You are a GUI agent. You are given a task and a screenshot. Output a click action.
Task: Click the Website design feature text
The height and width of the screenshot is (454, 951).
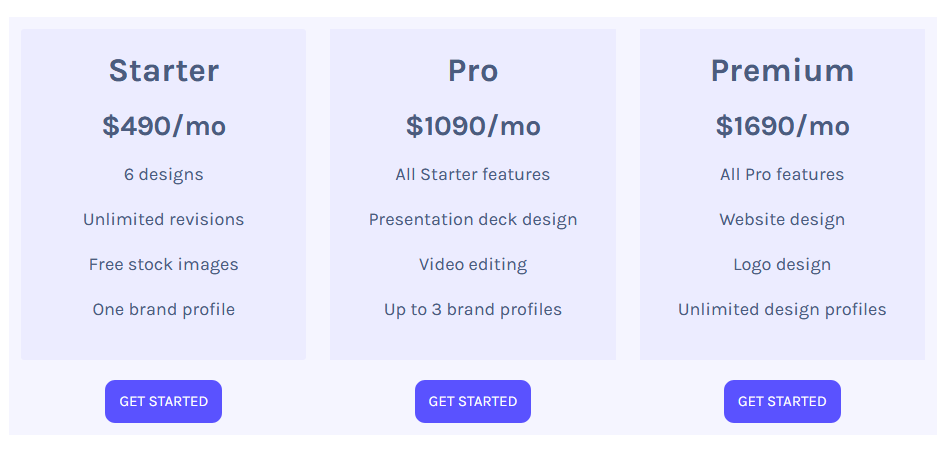(x=782, y=219)
